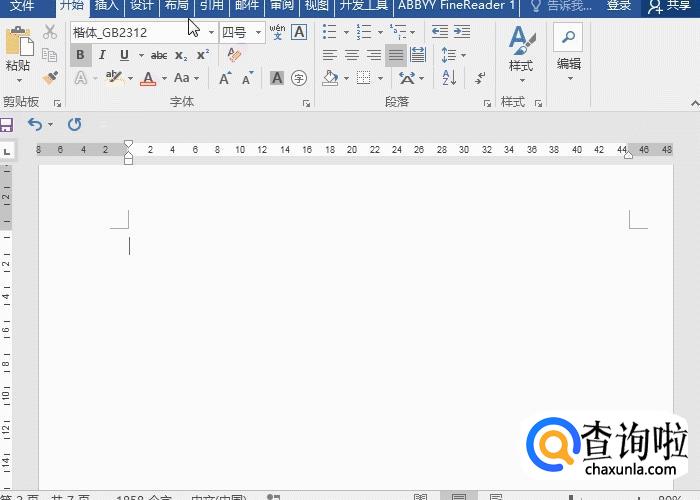The height and width of the screenshot is (500, 700).
Task: Clear all formatting with the eraser icon
Action: coord(234,55)
